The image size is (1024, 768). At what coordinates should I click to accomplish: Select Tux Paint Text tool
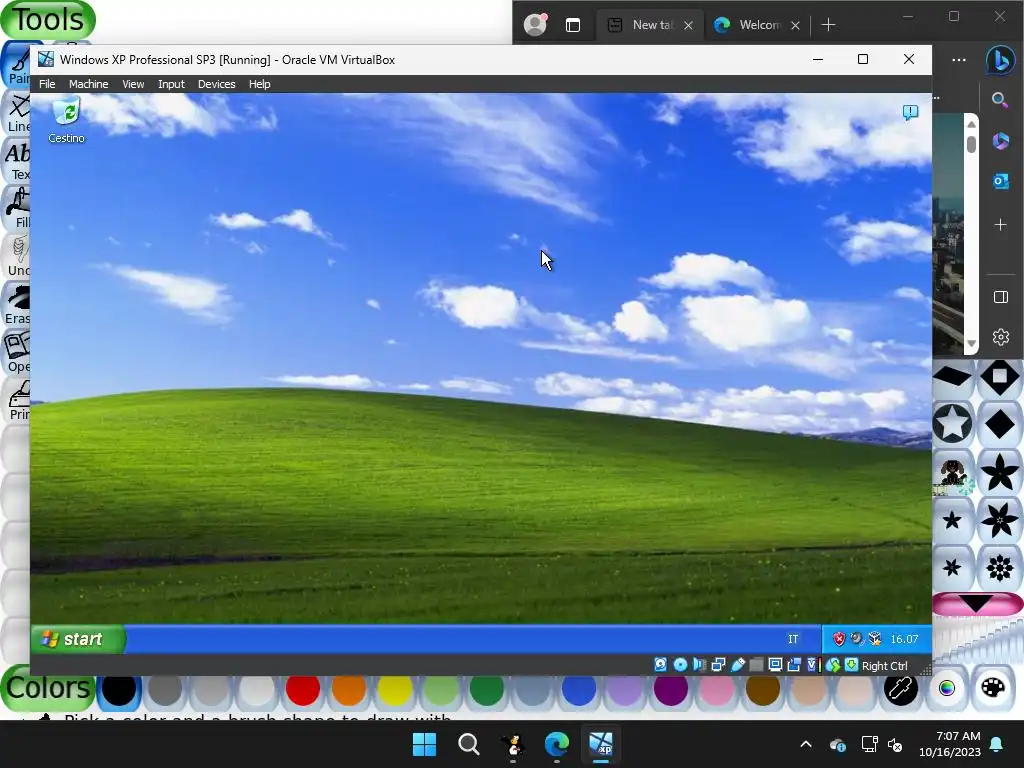17,161
